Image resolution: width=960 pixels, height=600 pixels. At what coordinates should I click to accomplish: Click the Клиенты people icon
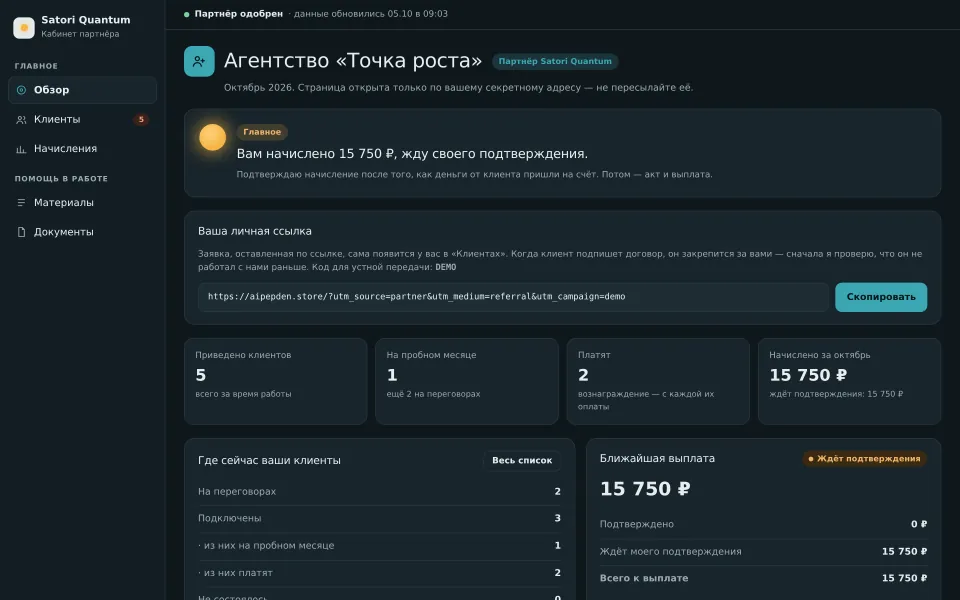click(21, 119)
